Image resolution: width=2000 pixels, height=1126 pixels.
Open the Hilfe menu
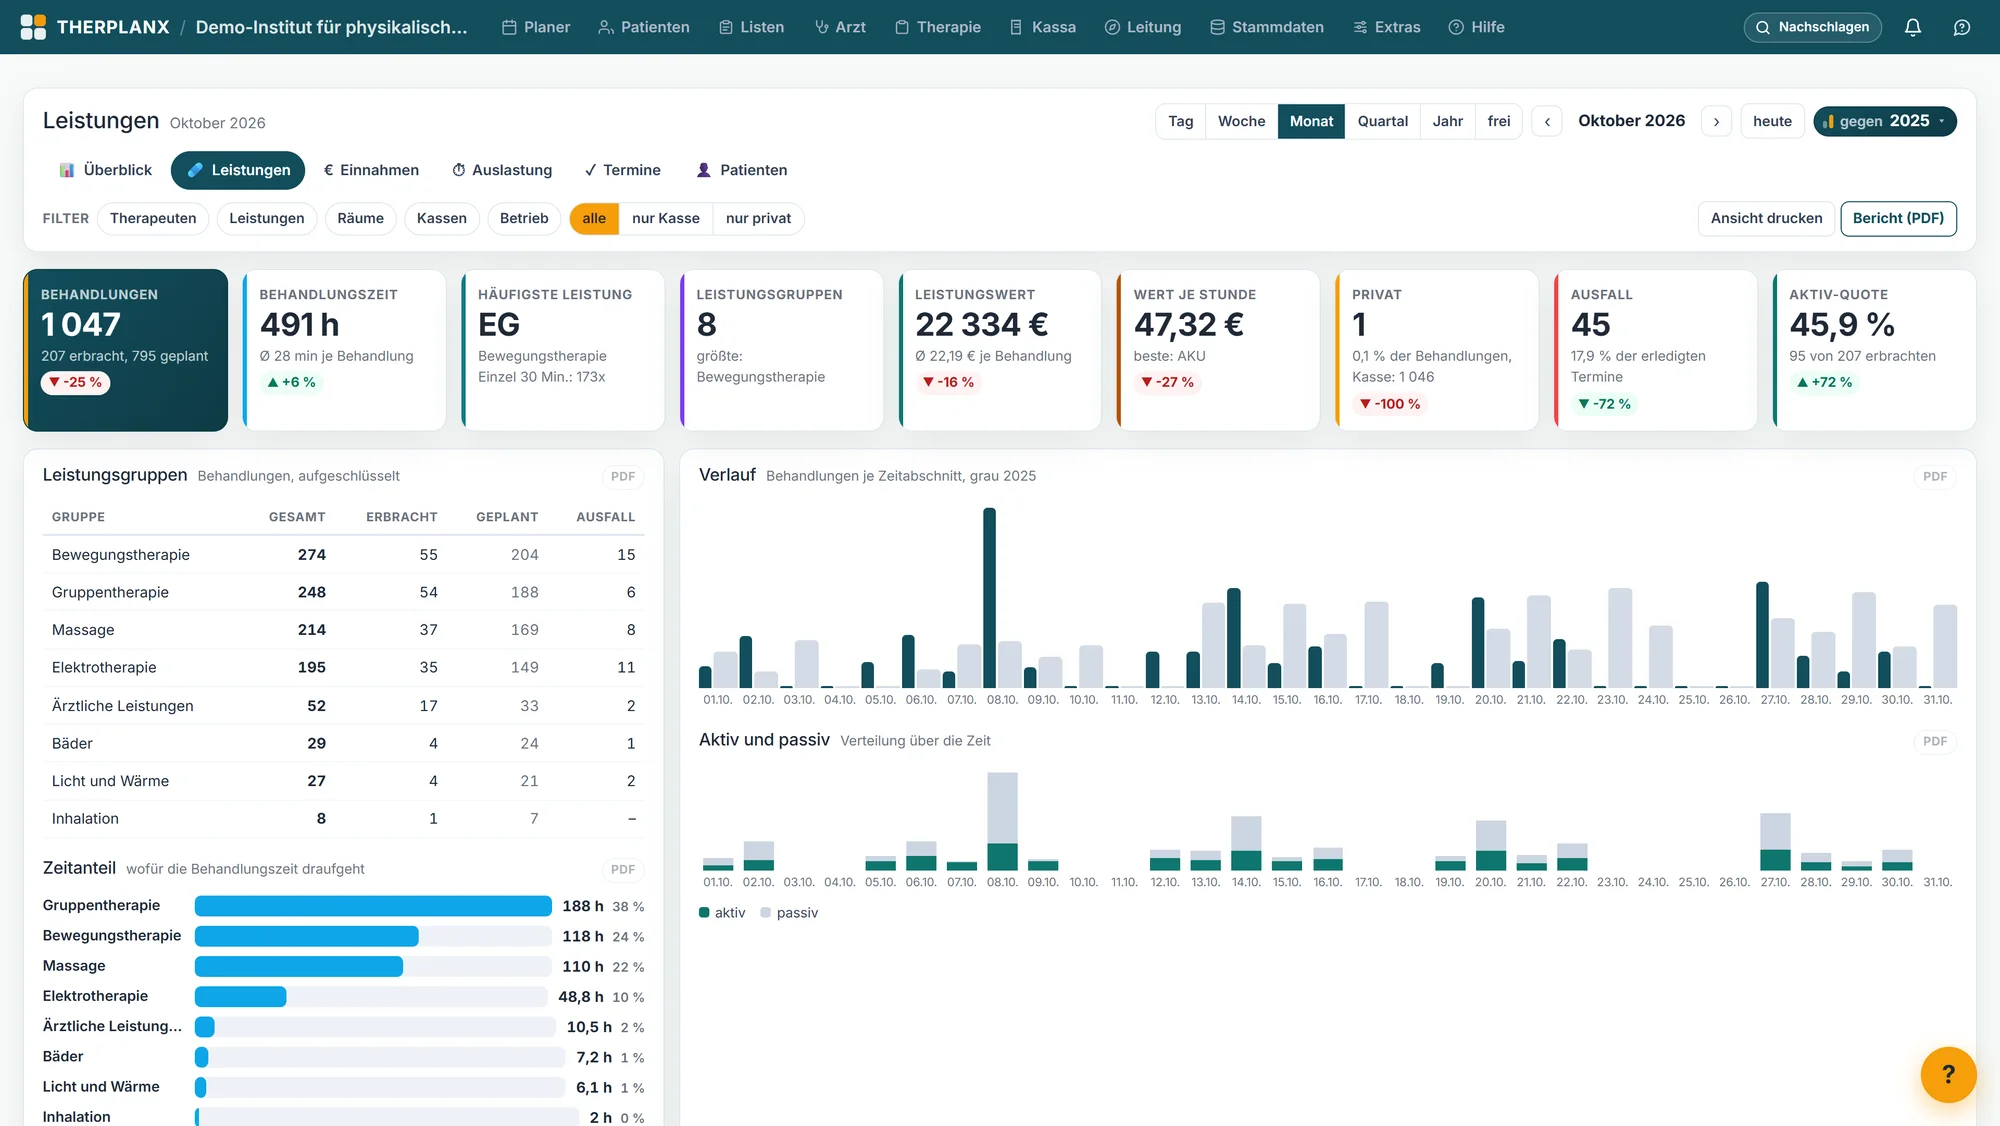pyautogui.click(x=1477, y=27)
